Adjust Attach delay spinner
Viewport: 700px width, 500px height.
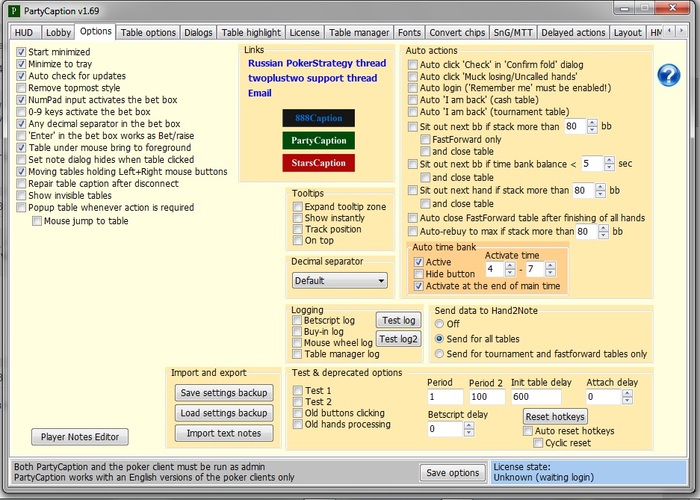coord(627,396)
